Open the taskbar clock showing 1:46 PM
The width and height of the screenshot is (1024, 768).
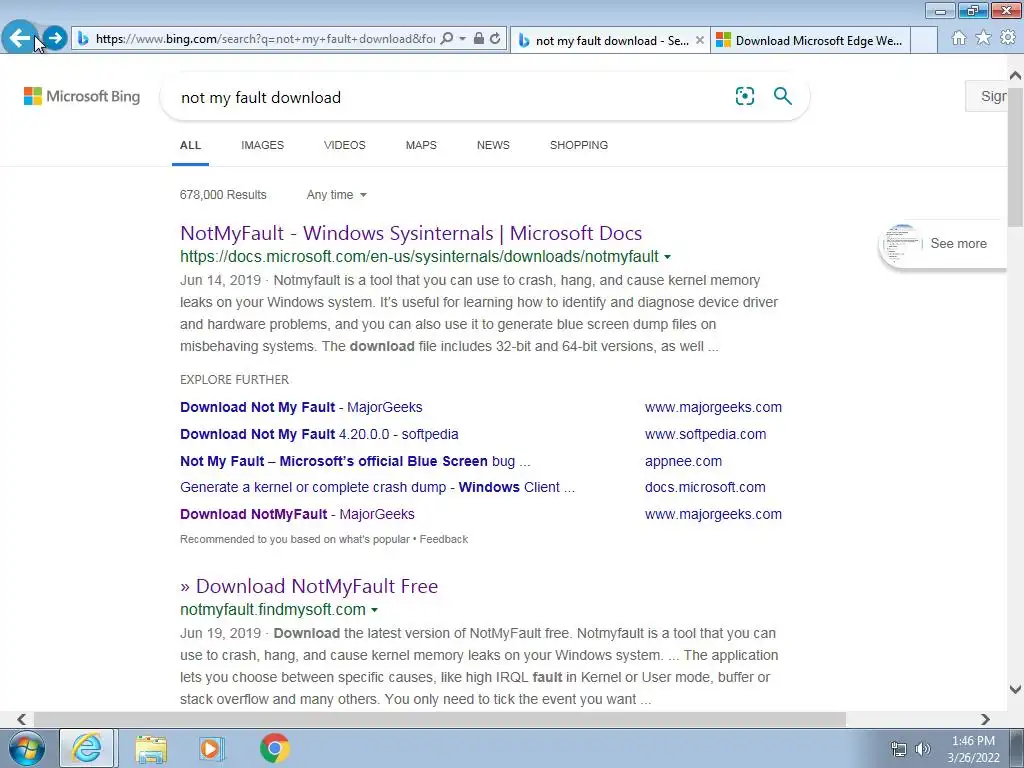(x=973, y=749)
